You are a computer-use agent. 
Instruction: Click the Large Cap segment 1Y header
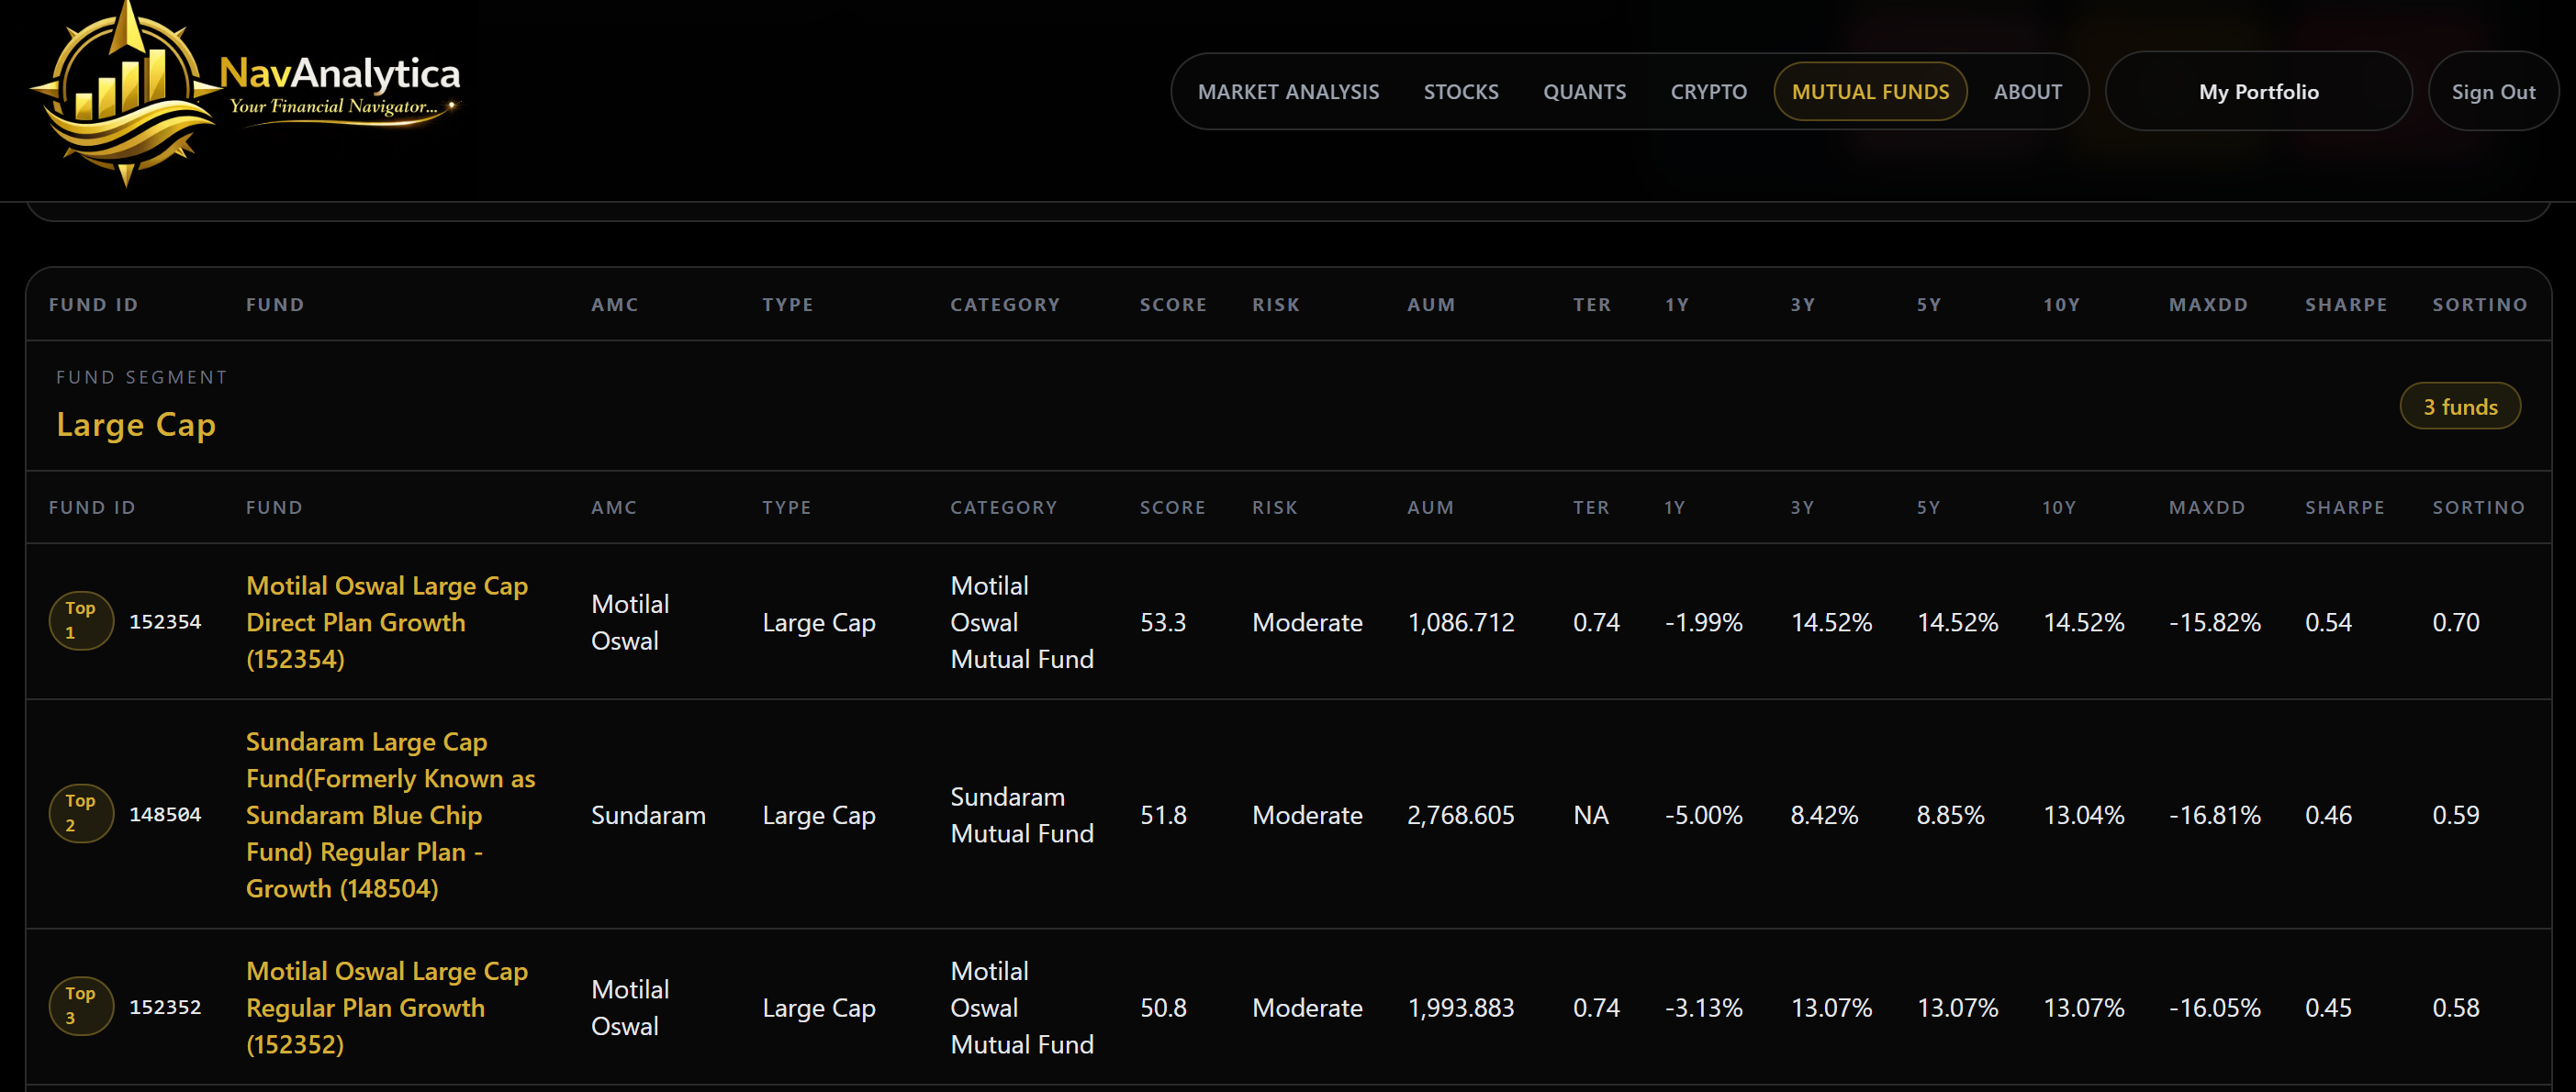pyautogui.click(x=1675, y=508)
